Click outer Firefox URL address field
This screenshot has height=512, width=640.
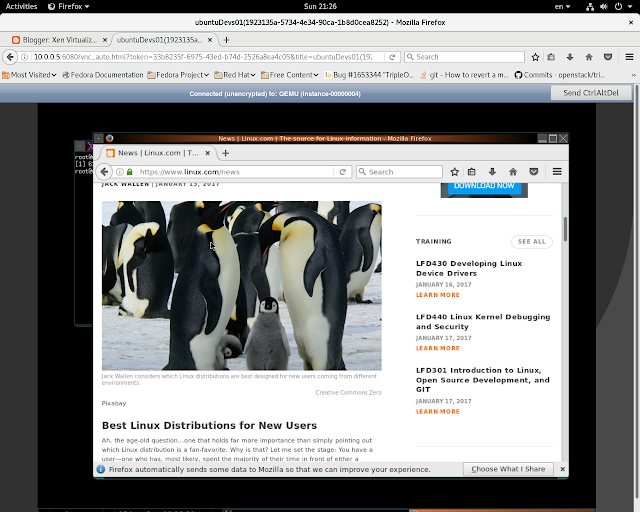(202, 57)
